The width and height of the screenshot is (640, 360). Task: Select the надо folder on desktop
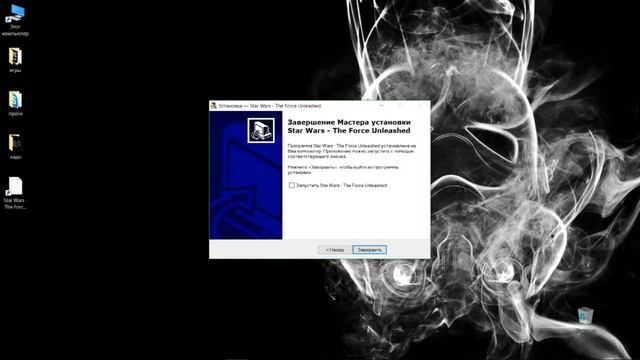tap(15, 147)
